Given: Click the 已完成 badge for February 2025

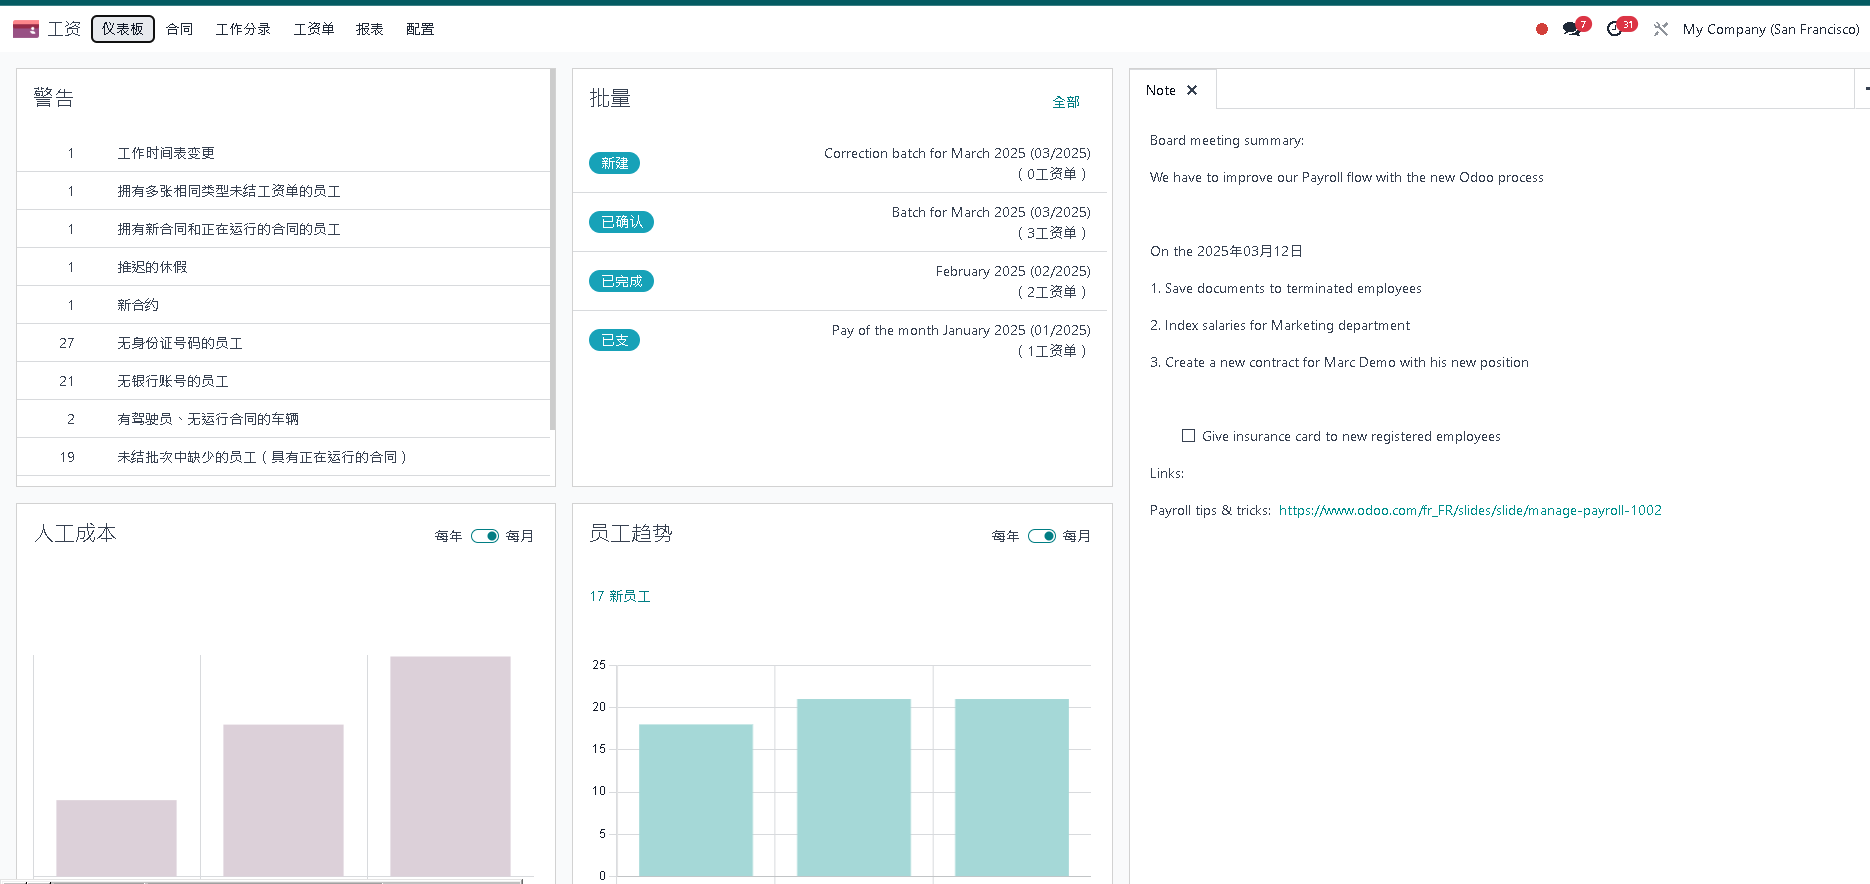Looking at the screenshot, I should pos(621,281).
